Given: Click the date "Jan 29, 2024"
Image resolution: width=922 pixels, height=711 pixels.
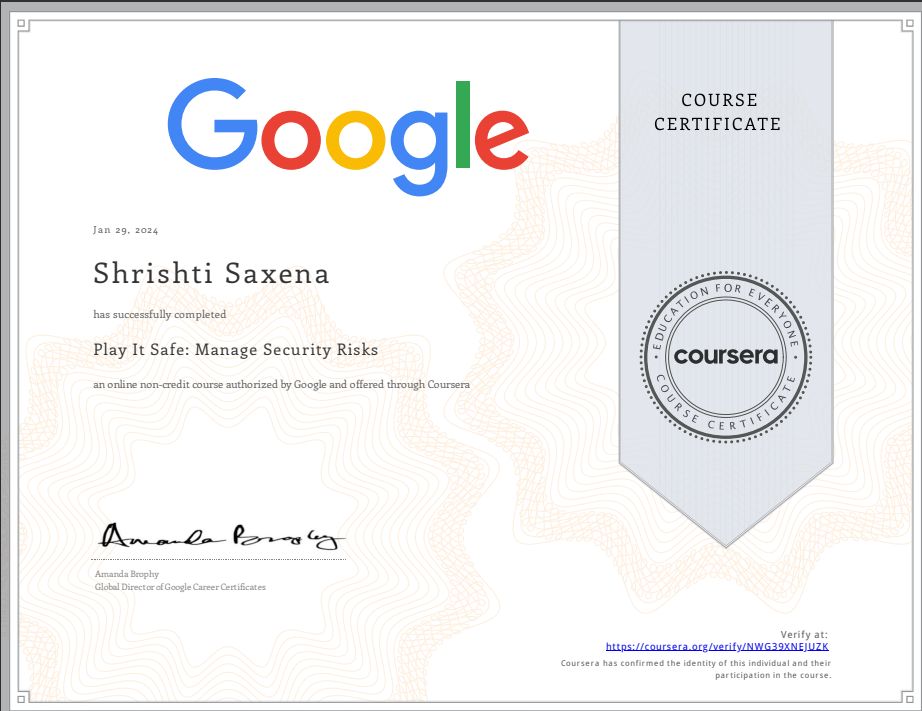Looking at the screenshot, I should coord(125,230).
